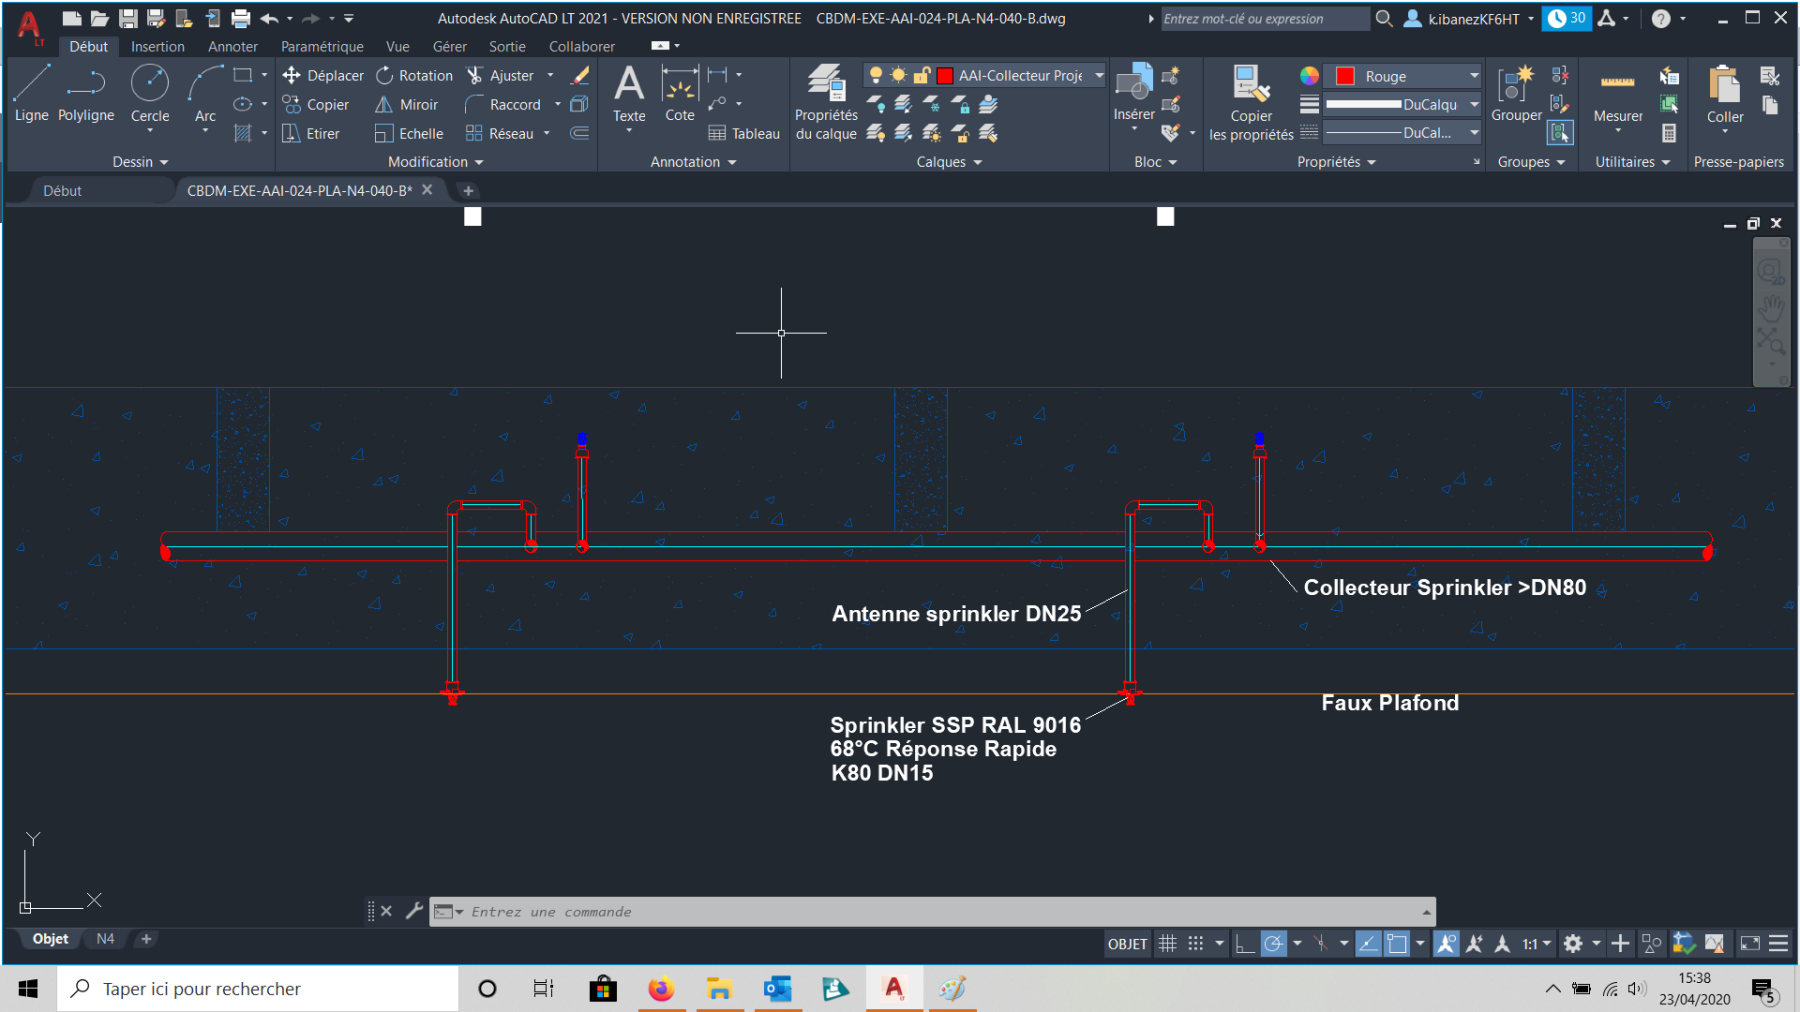Select the Ligne drawing tool
Screen dimensions: 1800x1012
coord(31,95)
